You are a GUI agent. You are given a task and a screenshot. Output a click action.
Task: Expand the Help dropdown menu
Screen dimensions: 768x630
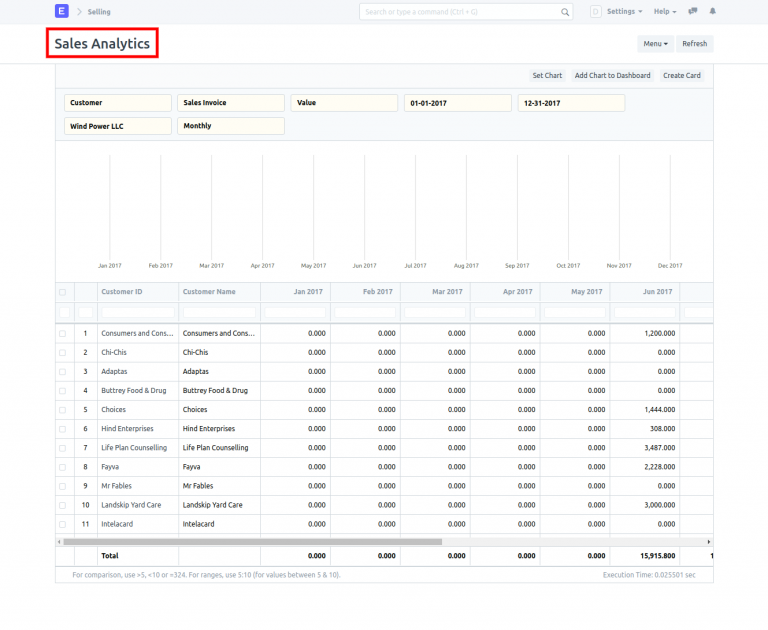[x=664, y=12]
